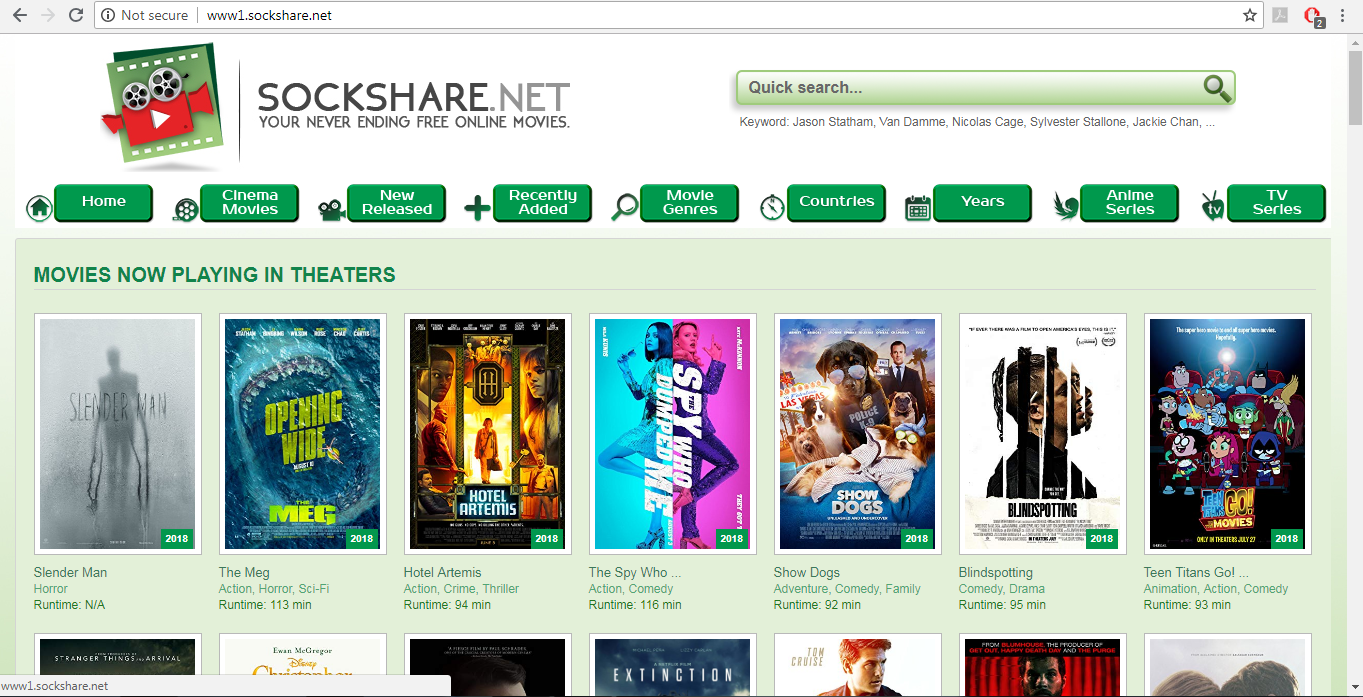Click Animation genre under Teen Titans Go
The image size is (1363, 697).
(1171, 589)
